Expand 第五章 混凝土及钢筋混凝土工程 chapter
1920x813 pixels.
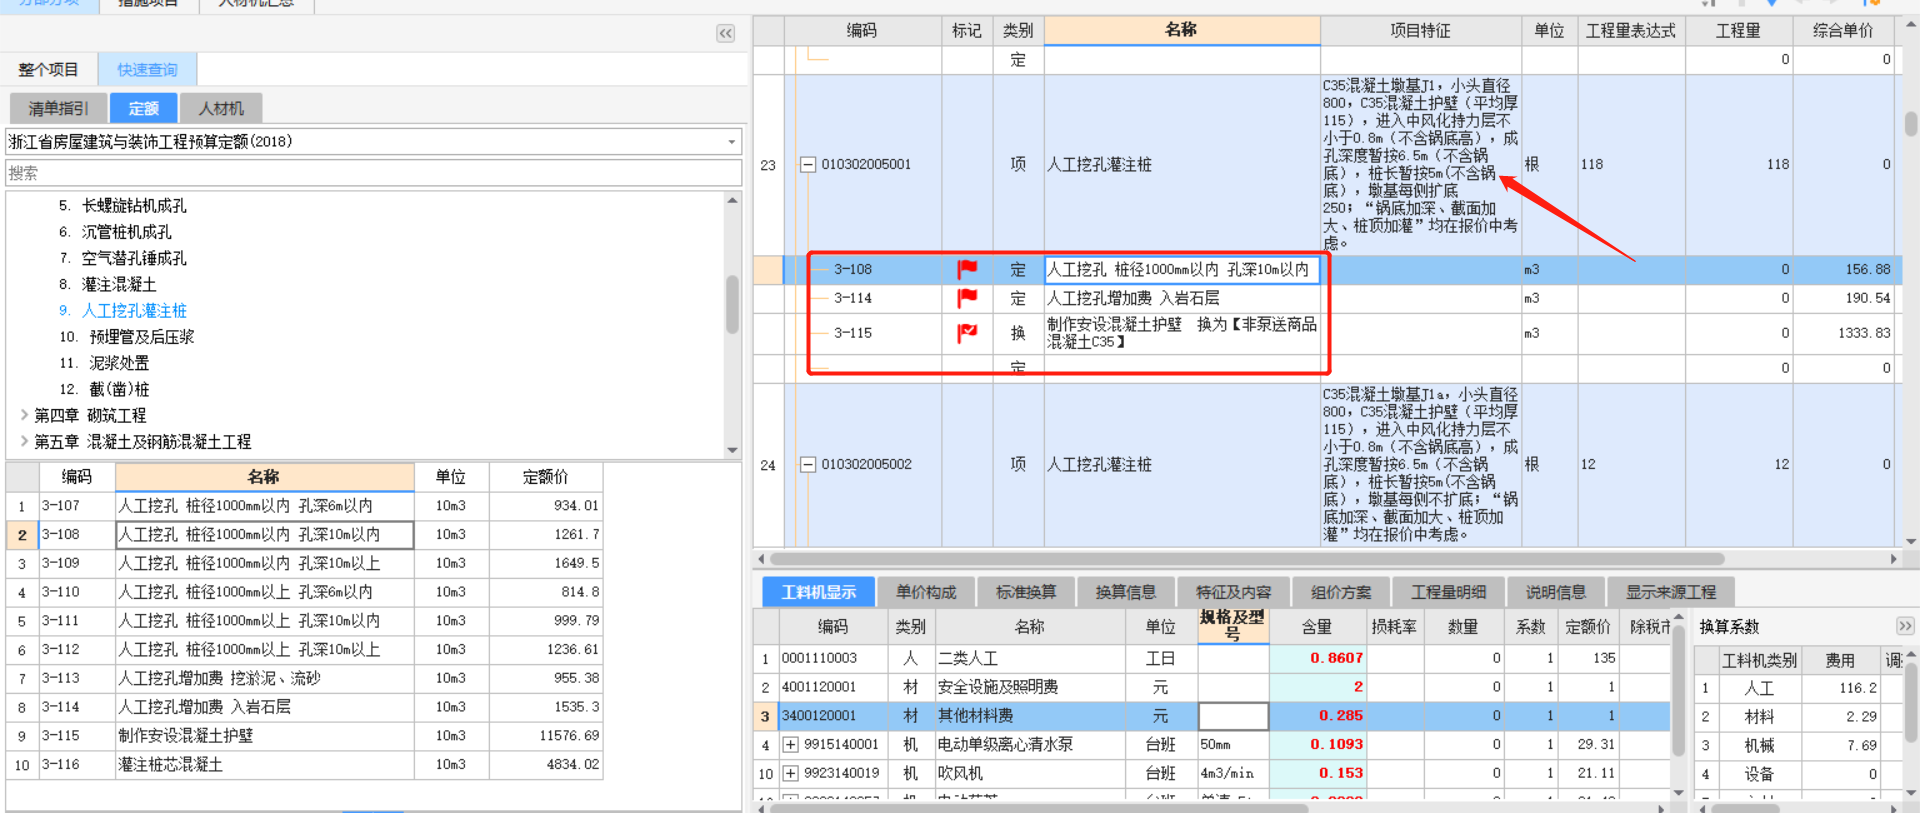24,441
